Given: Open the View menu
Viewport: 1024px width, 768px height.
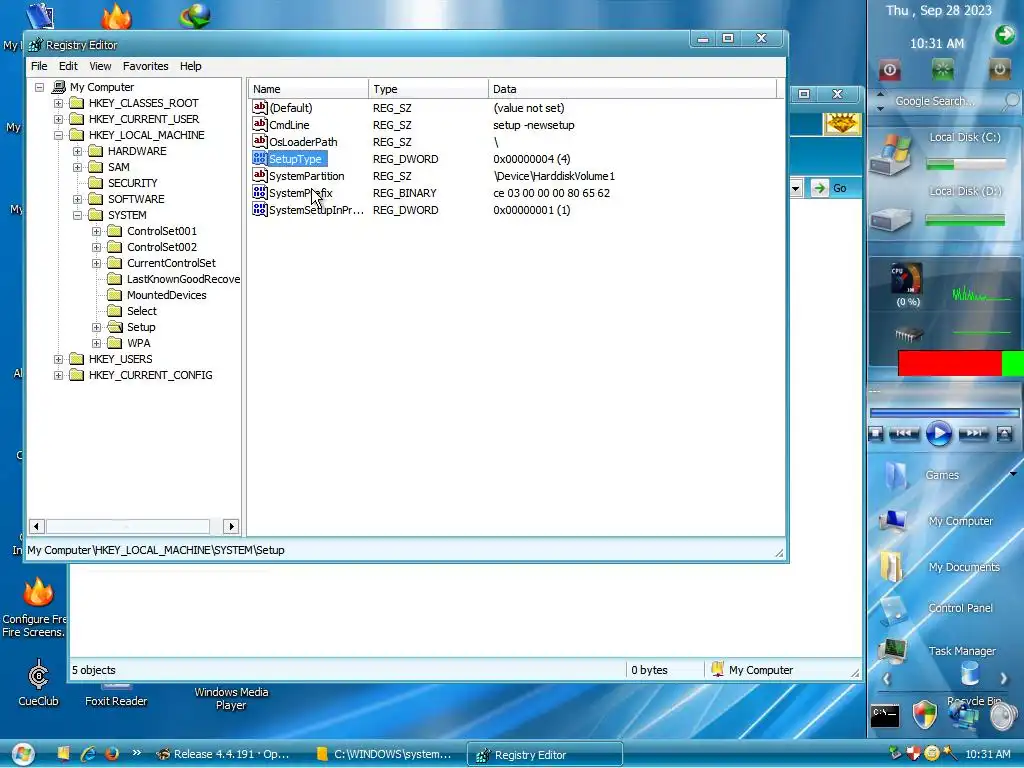Looking at the screenshot, I should pyautogui.click(x=100, y=66).
